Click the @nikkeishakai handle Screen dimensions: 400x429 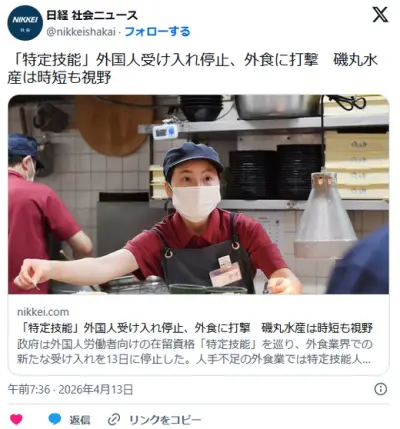pyautogui.click(x=81, y=32)
